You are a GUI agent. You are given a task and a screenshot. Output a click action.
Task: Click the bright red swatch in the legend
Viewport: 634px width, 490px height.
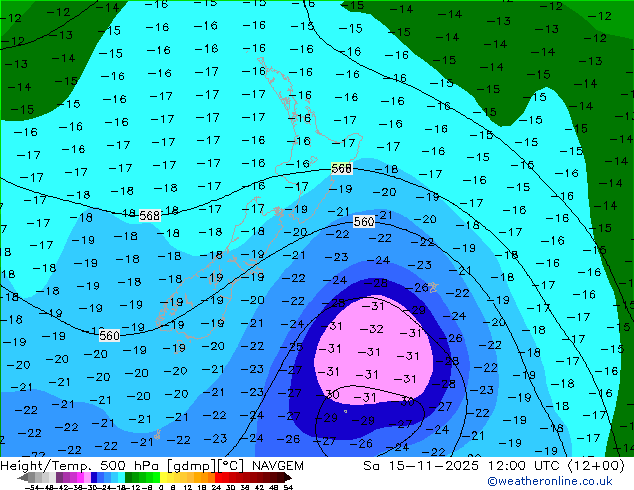[218, 477]
